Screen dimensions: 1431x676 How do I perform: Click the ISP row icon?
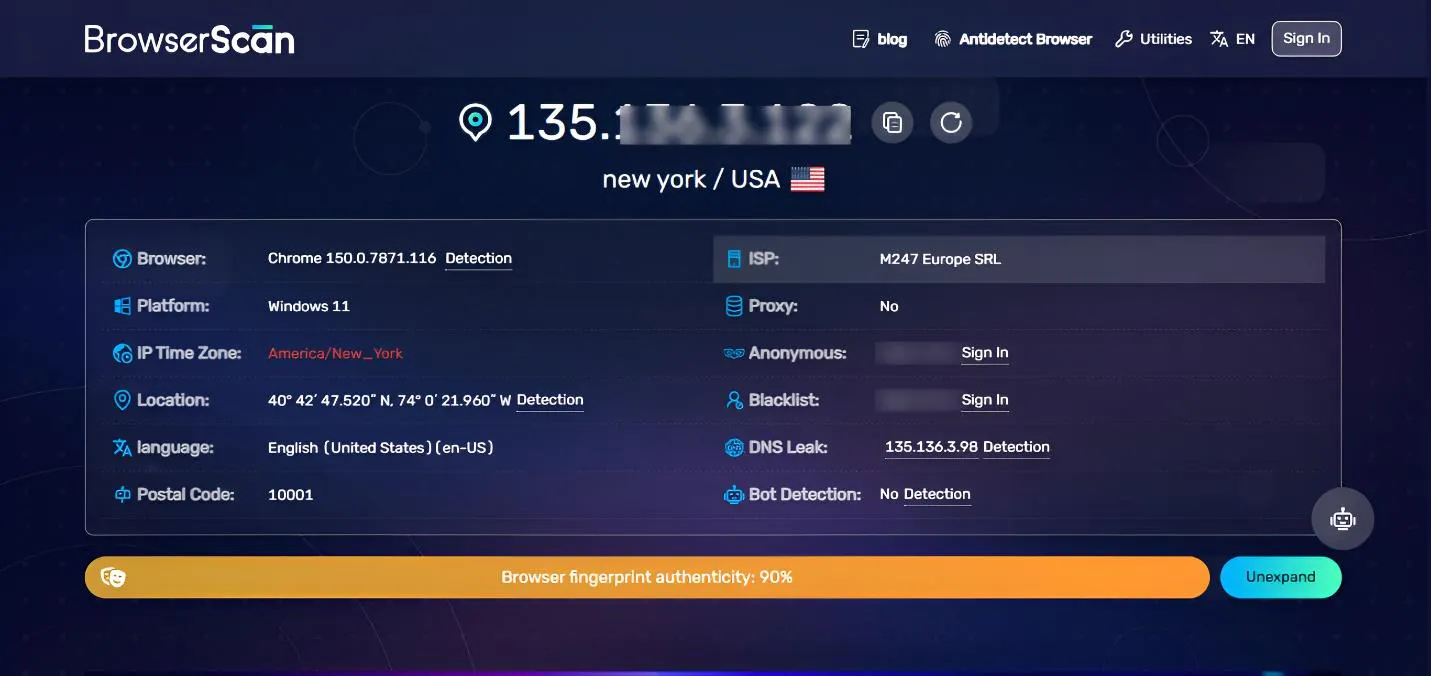pos(734,259)
